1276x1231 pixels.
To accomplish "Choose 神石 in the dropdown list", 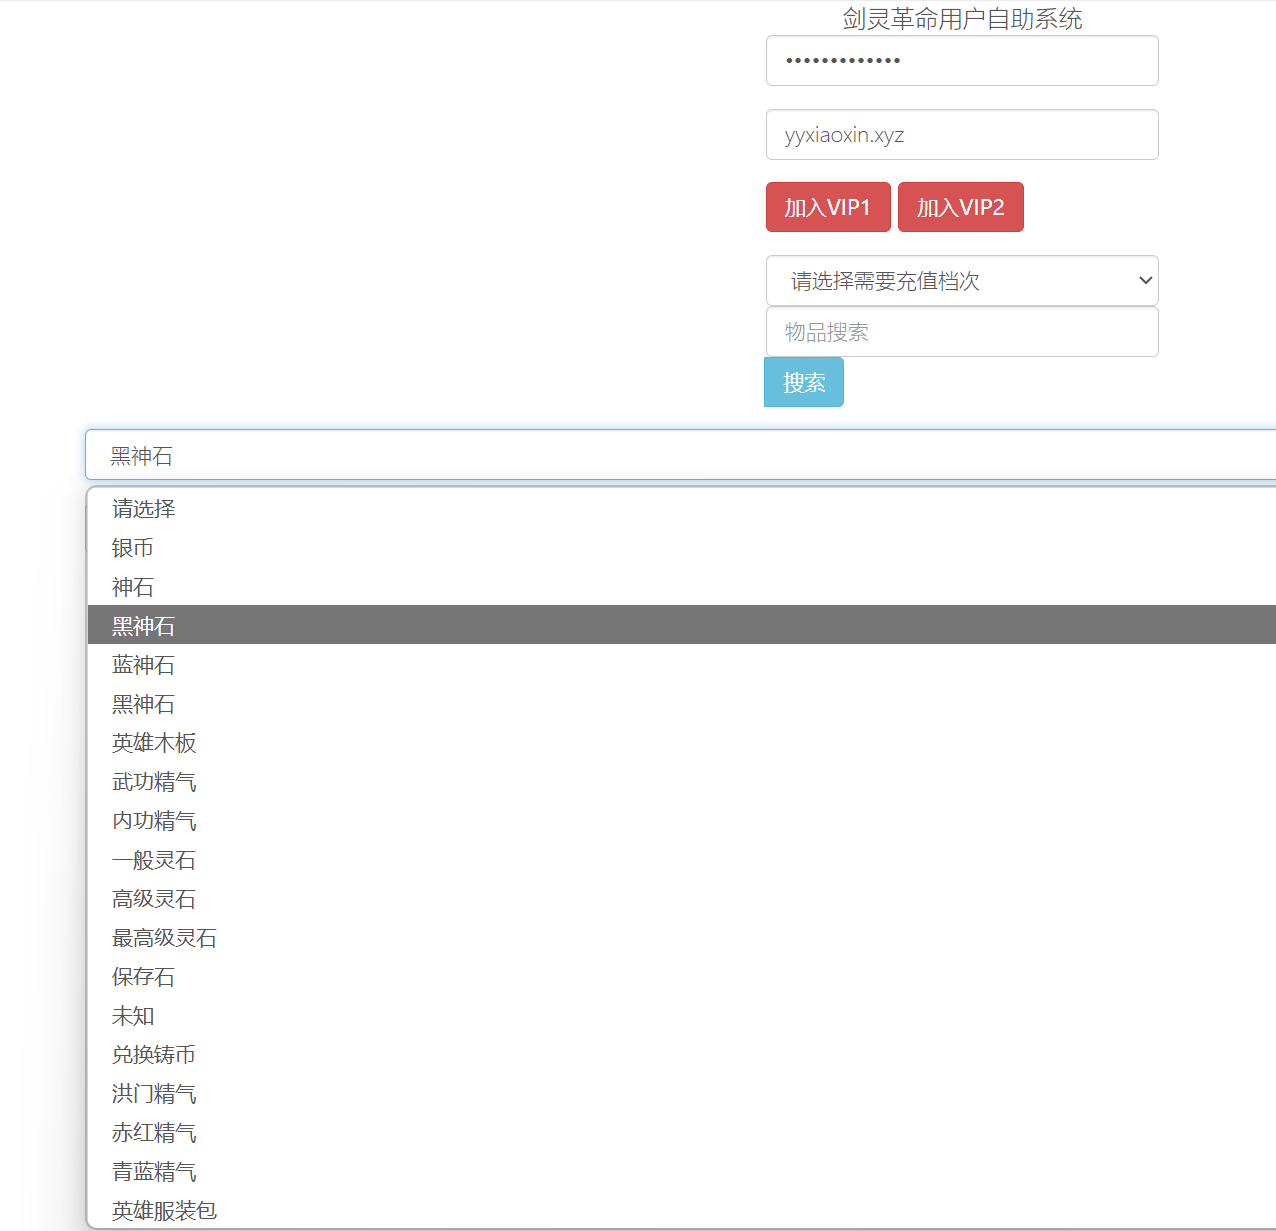I will pos(133,586).
